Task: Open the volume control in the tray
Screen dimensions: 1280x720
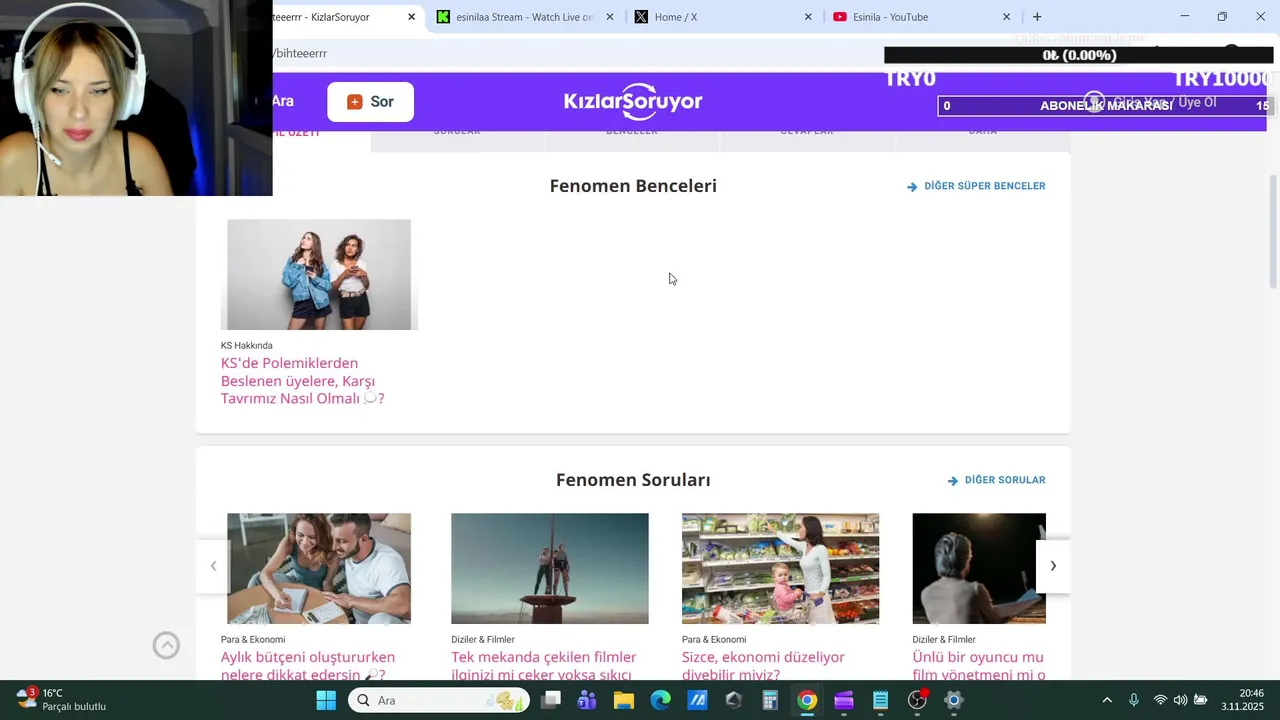Action: coord(1180,700)
